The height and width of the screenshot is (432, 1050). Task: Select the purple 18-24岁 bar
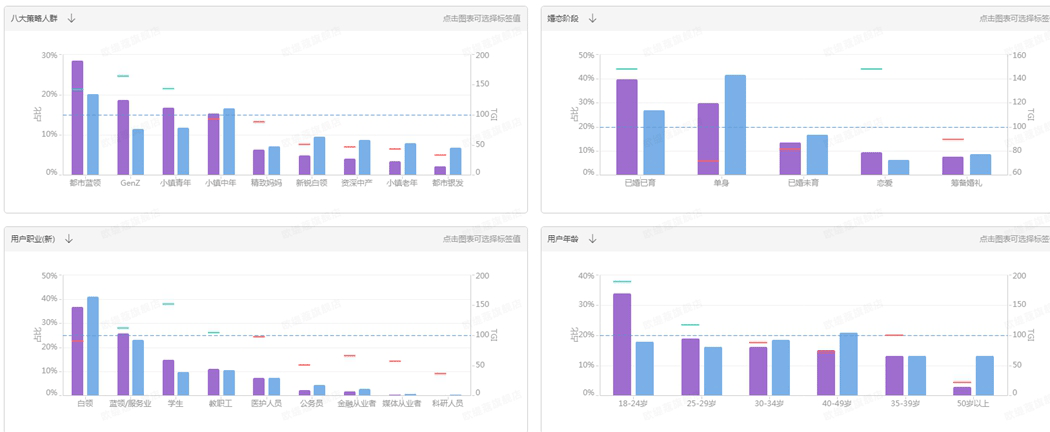tap(622, 344)
